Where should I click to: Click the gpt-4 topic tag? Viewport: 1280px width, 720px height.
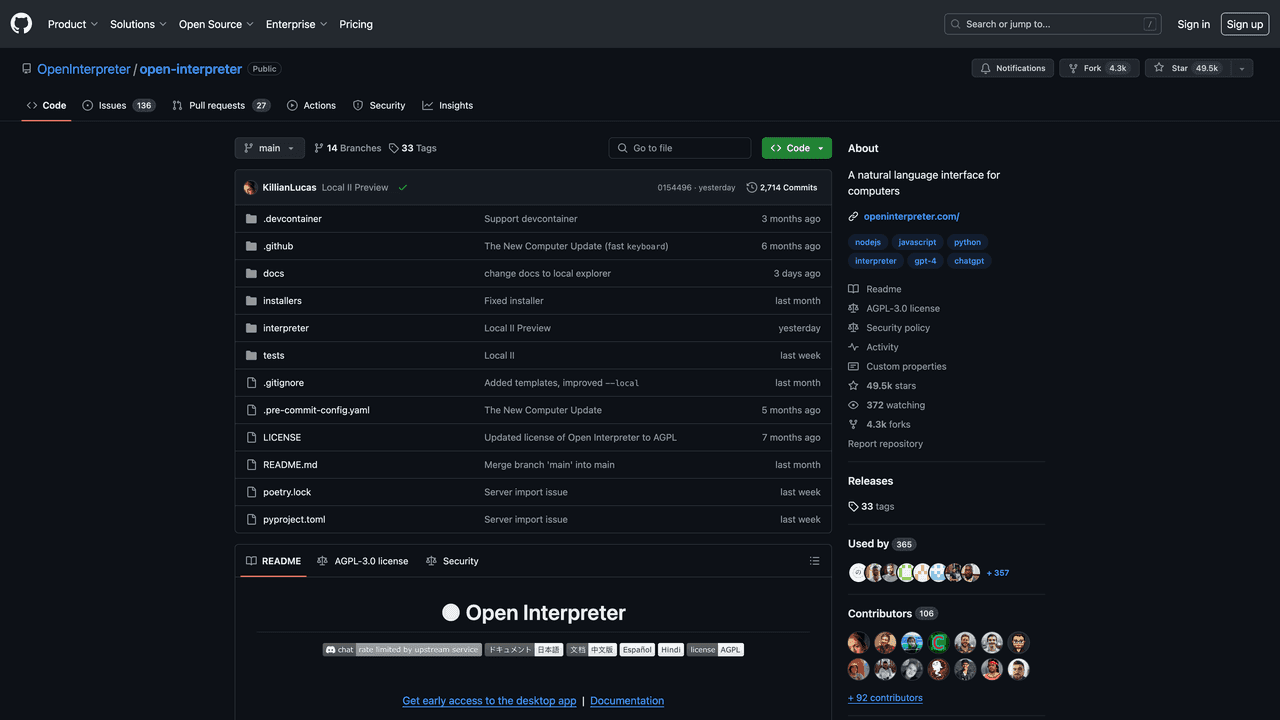click(x=925, y=261)
